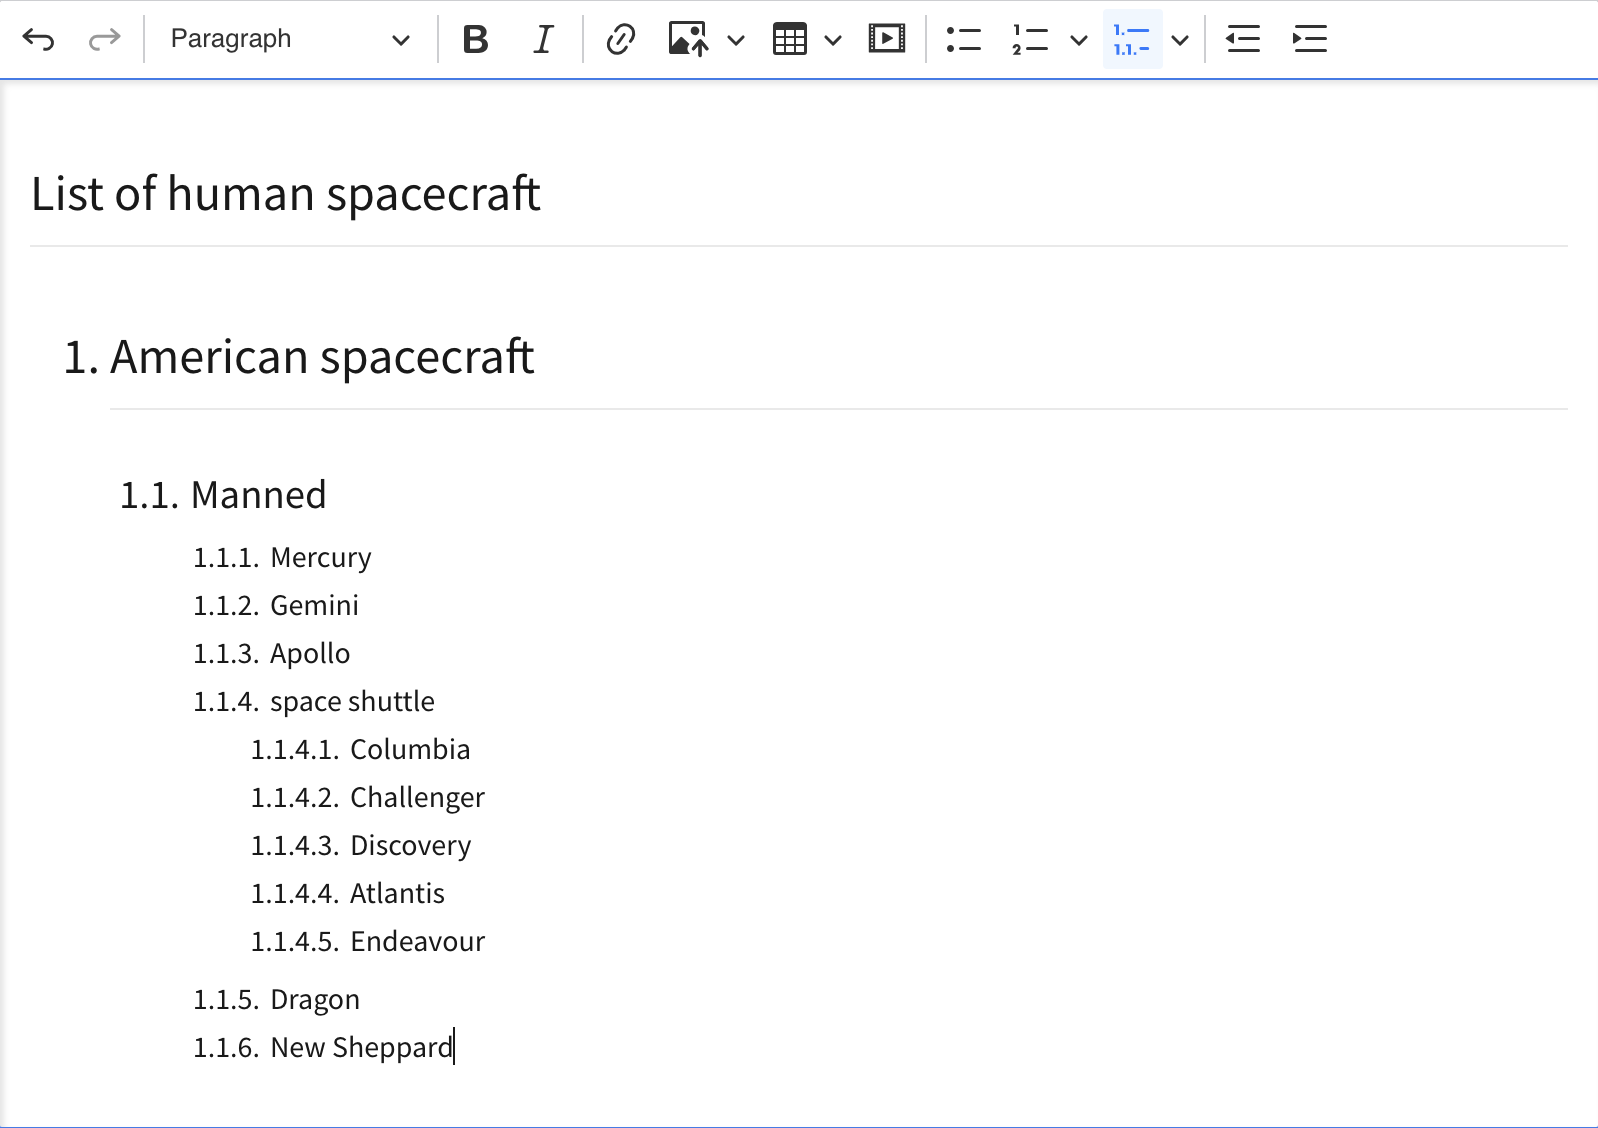Click the 'Dragon' list item

click(315, 1000)
